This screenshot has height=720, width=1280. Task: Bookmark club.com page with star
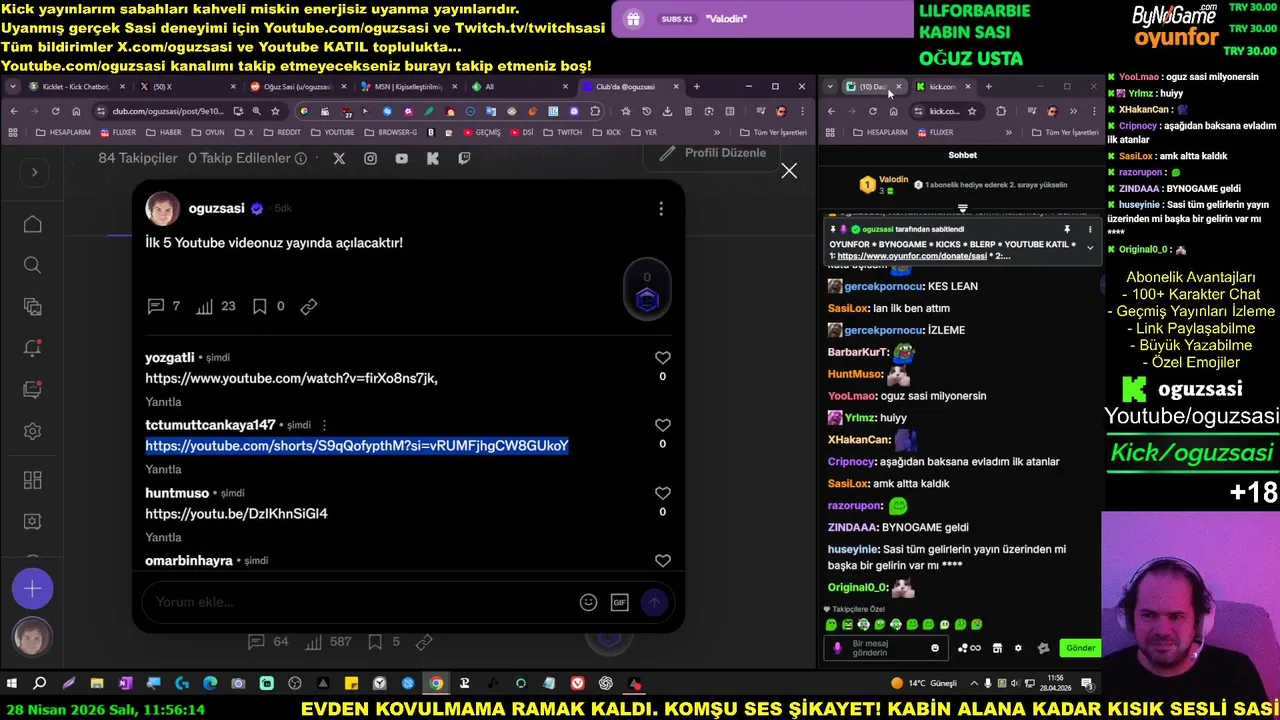pos(276,111)
